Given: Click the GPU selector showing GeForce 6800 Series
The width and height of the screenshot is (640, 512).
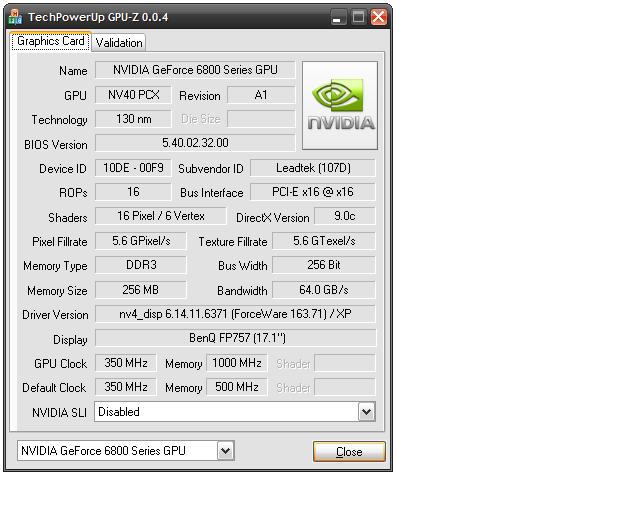Looking at the screenshot, I should coord(125,451).
